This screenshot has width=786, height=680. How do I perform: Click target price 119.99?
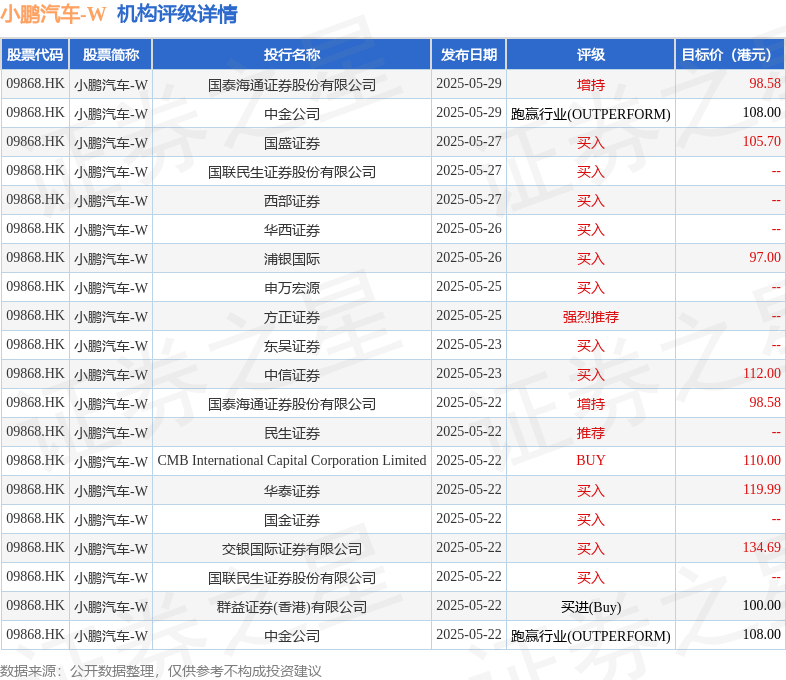(761, 489)
